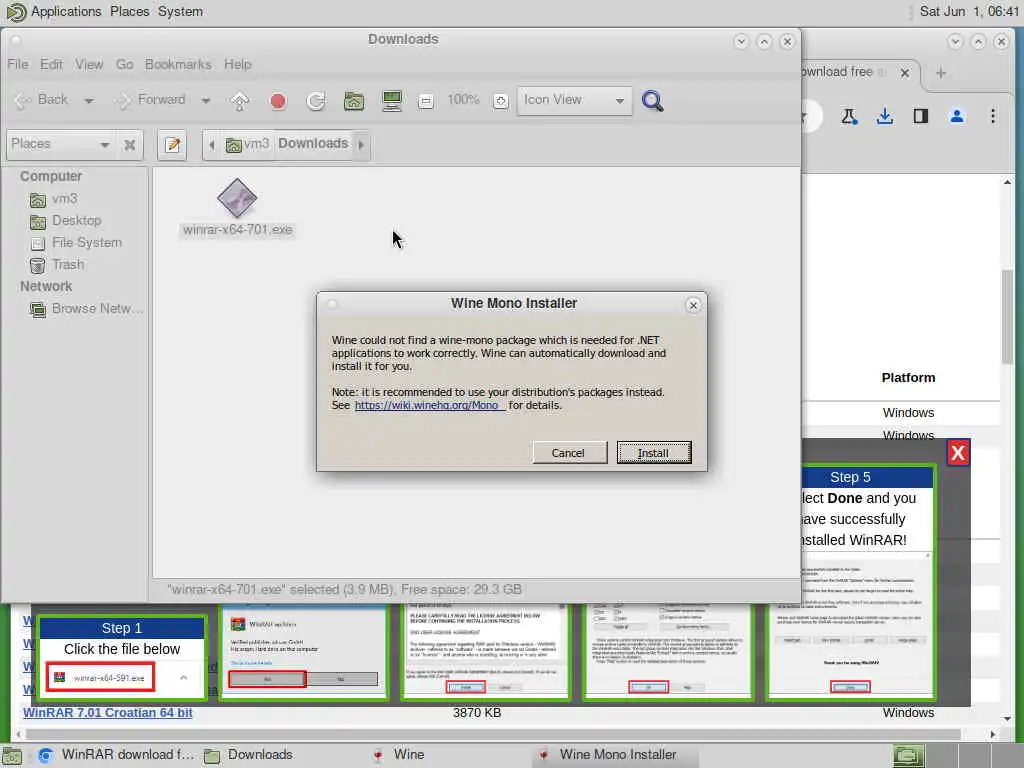The height and width of the screenshot is (768, 1024).
Task: Go to the Home folder icon
Action: click(x=354, y=101)
